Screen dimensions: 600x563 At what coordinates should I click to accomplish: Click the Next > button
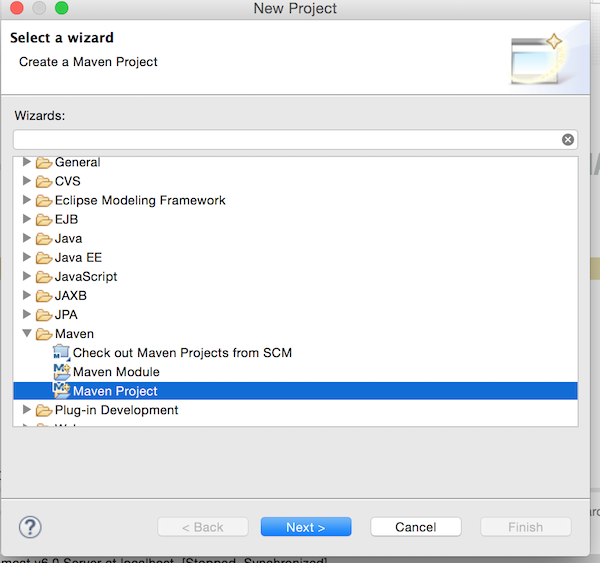point(306,527)
